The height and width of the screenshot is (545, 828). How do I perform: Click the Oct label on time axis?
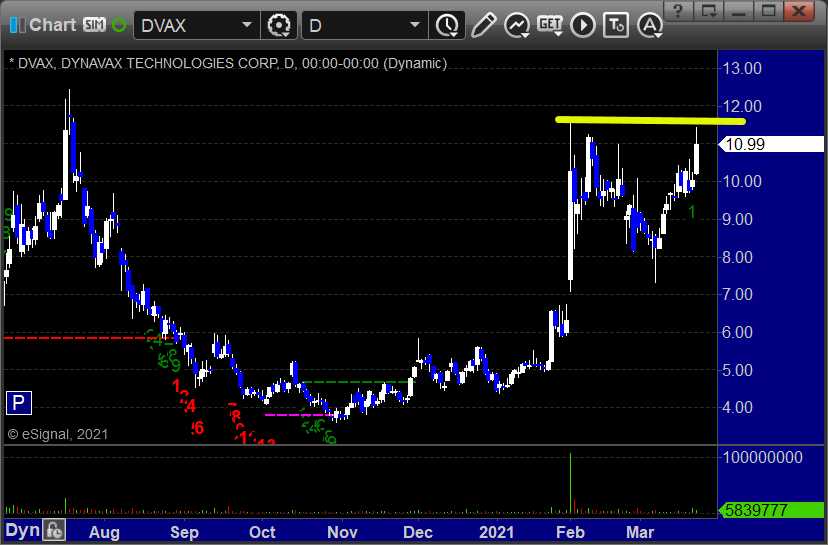coord(262,532)
